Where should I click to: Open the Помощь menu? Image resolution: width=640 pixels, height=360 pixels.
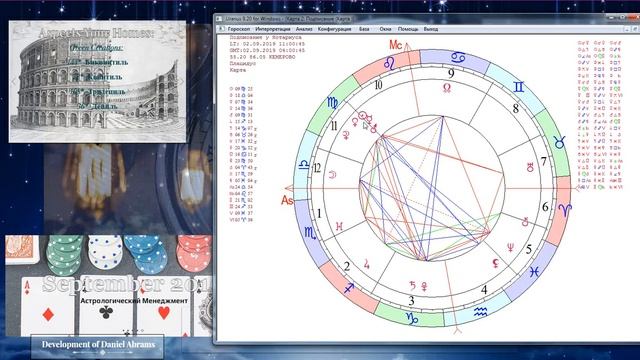click(408, 29)
